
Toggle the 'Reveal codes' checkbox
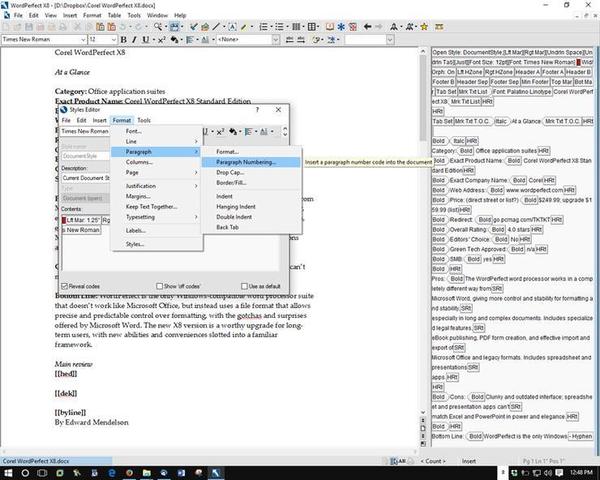(x=64, y=286)
